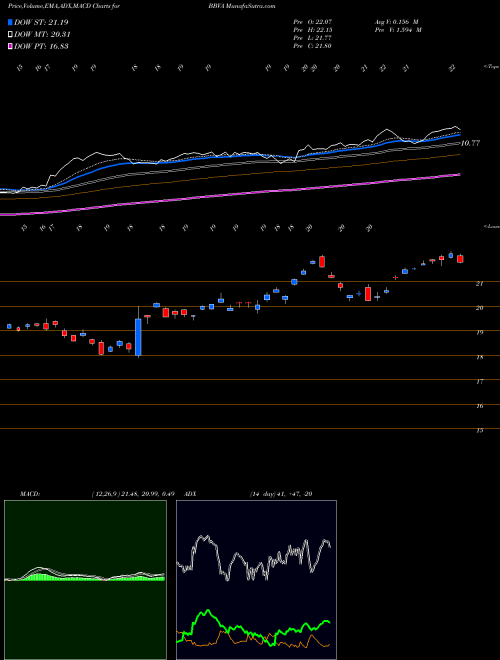Click the price axis label '19'

[x=479, y=333]
